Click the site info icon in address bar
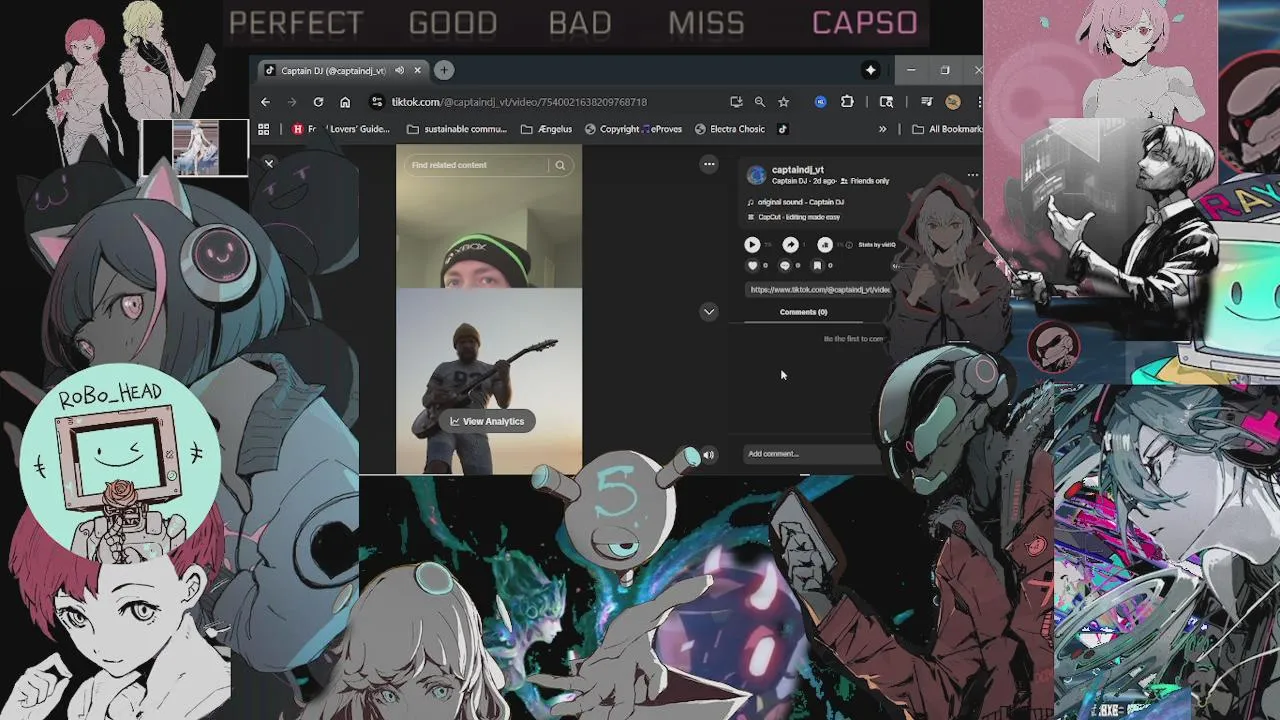 [x=376, y=102]
